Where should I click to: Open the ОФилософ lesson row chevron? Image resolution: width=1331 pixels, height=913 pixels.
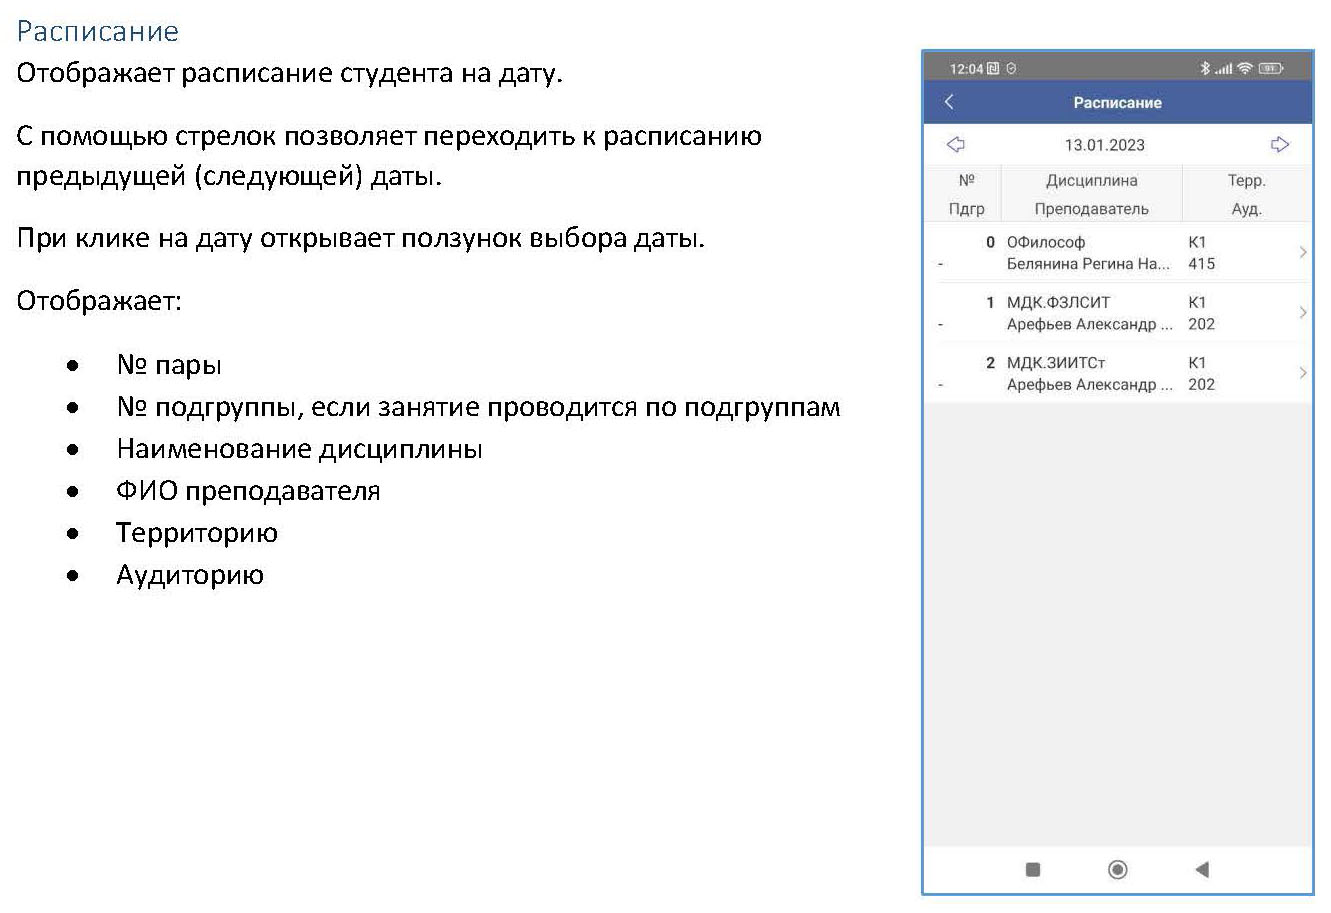coord(1302,252)
